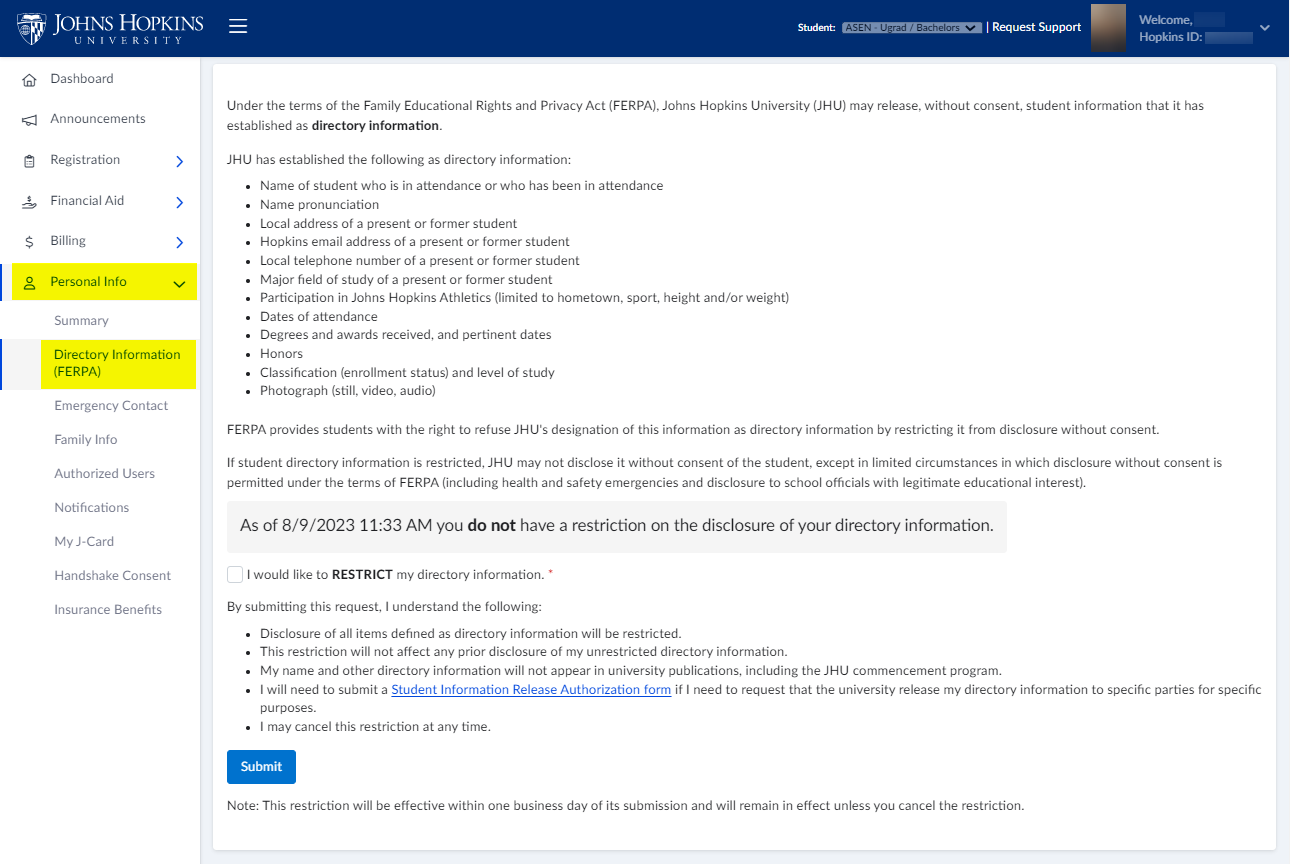1290x864 pixels.
Task: Open the Summary page under Personal Info
Action: coord(81,321)
